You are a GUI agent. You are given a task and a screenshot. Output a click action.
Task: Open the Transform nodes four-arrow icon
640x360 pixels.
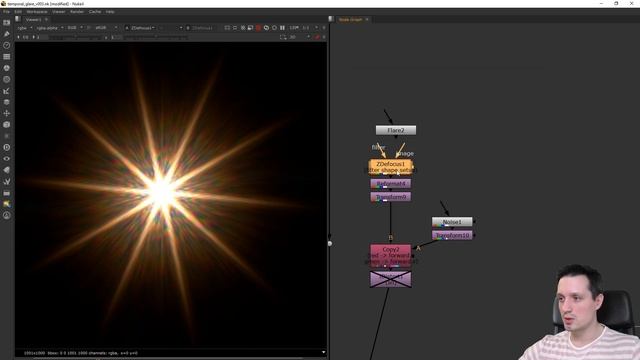click(x=7, y=113)
